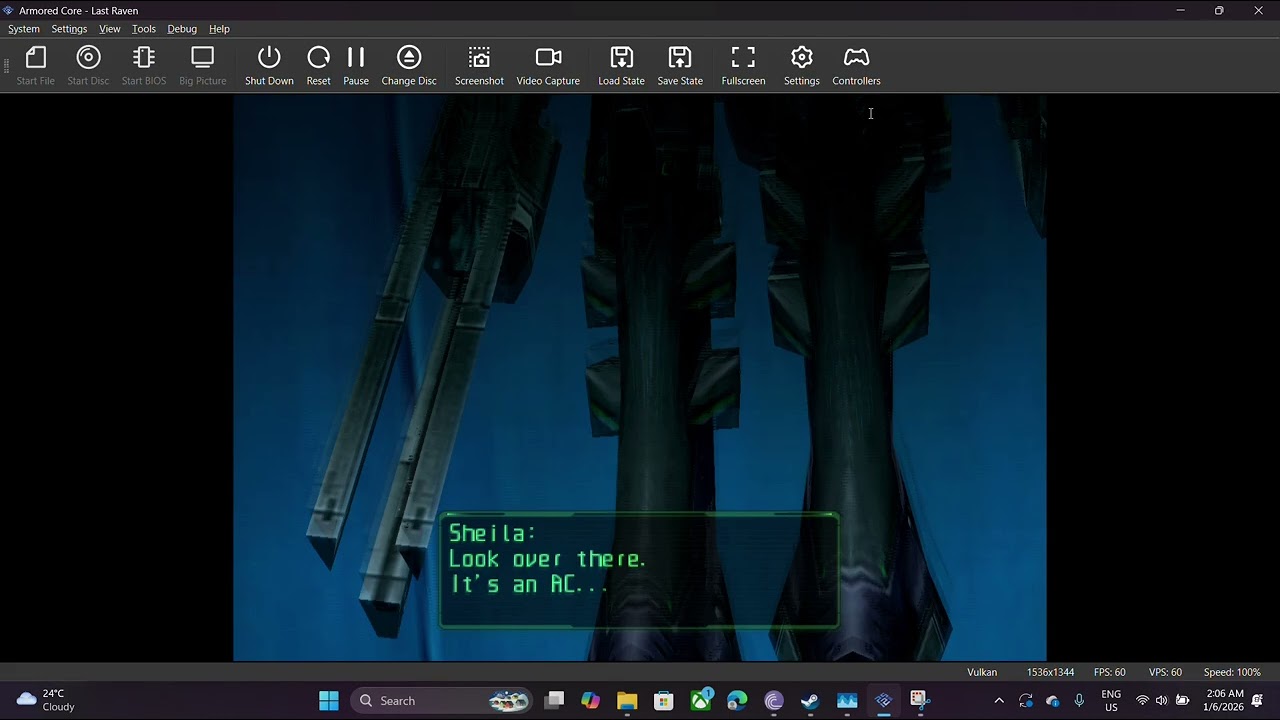This screenshot has height=720, width=1280.
Task: Open the weather widget showing 24°C Cloudy
Action: tap(46, 701)
